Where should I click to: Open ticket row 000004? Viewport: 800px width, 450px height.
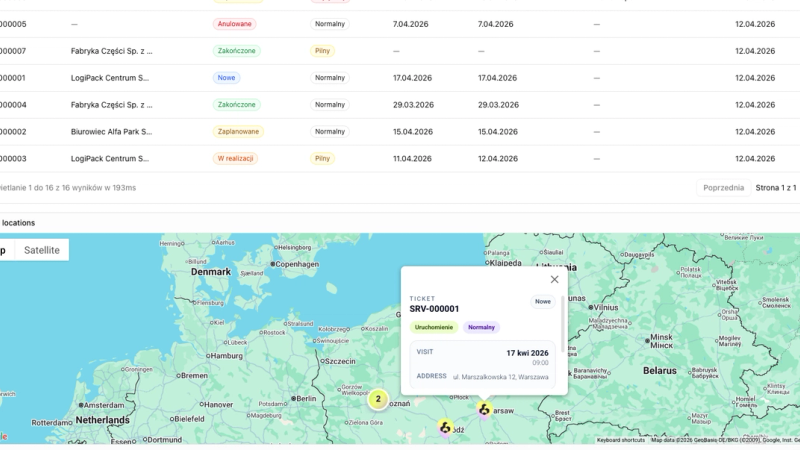pos(400,105)
